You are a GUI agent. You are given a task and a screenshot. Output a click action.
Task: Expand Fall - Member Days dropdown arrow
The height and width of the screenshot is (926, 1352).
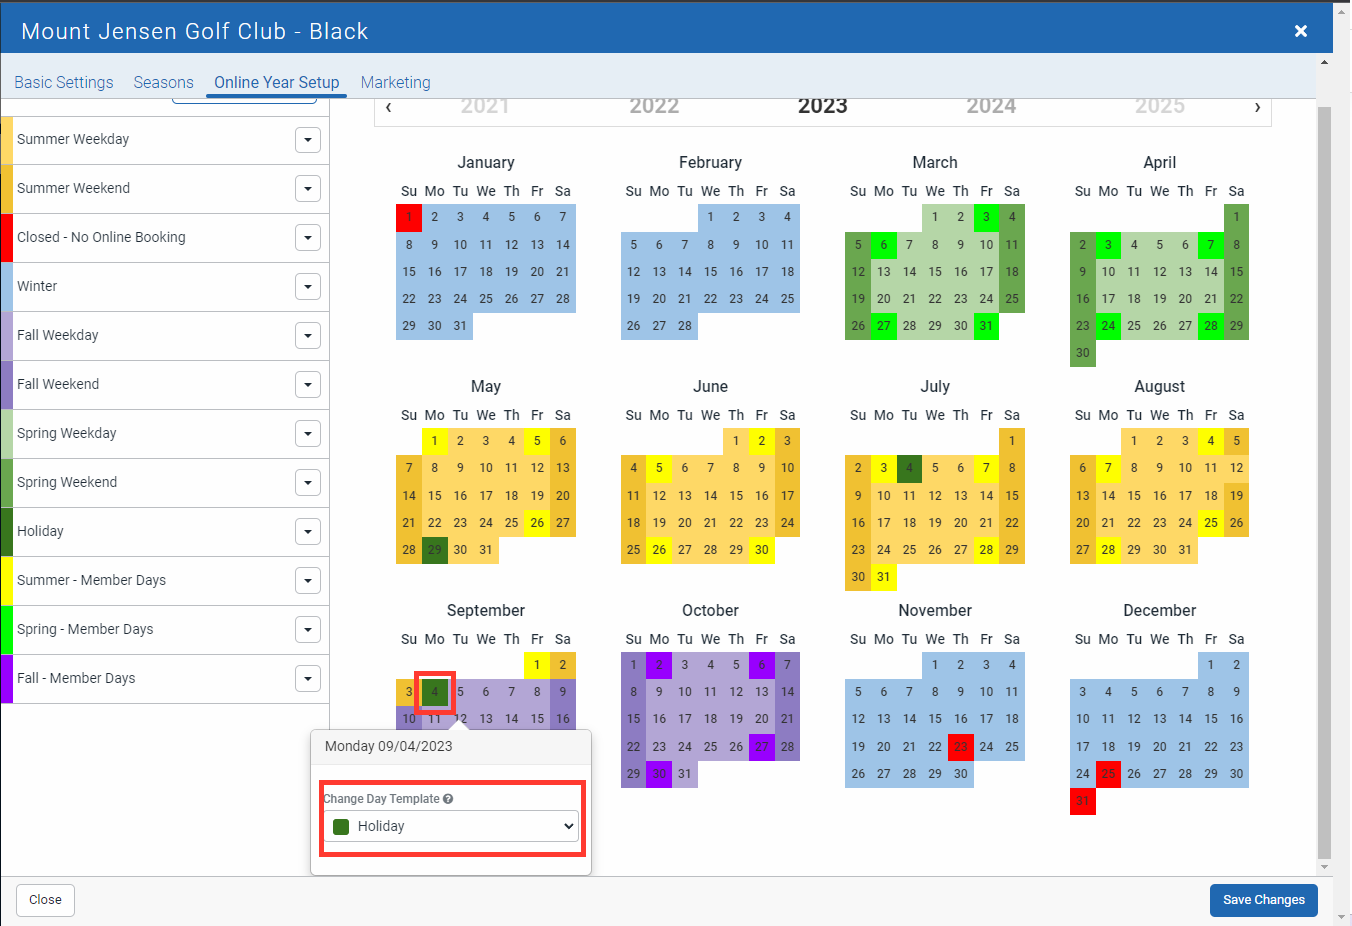click(x=308, y=679)
